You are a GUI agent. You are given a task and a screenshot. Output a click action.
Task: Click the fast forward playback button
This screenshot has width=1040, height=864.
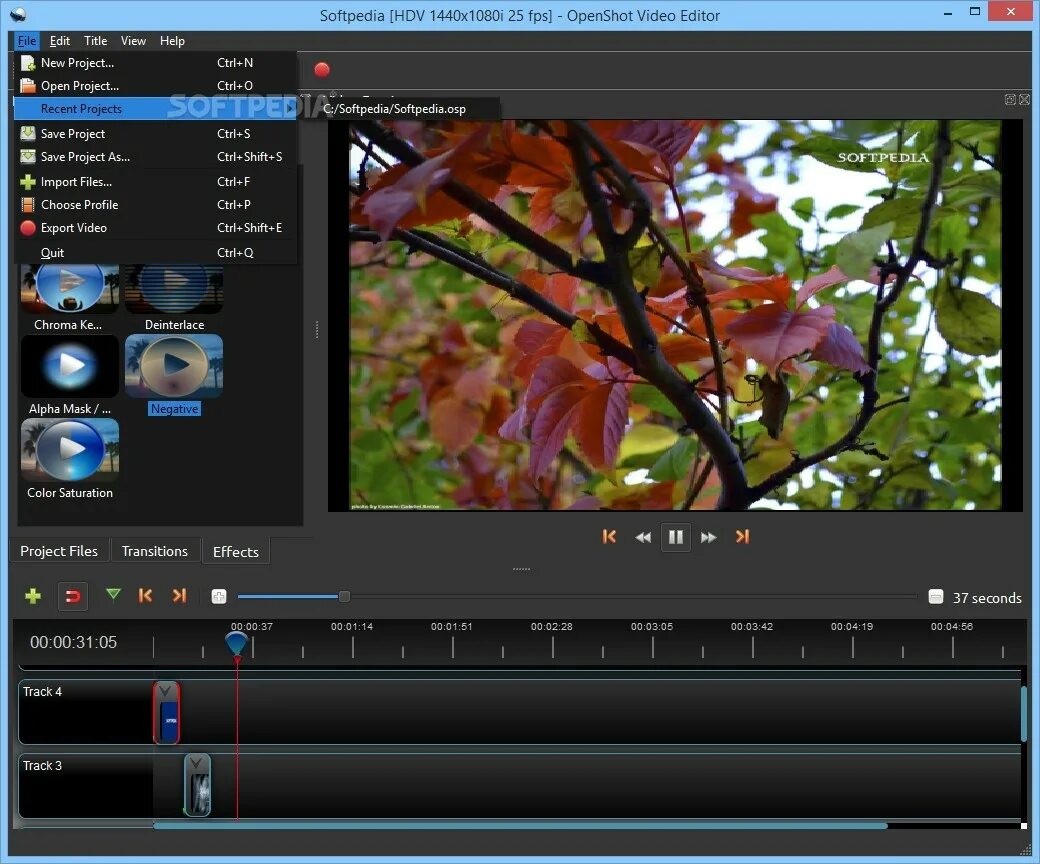(x=708, y=537)
